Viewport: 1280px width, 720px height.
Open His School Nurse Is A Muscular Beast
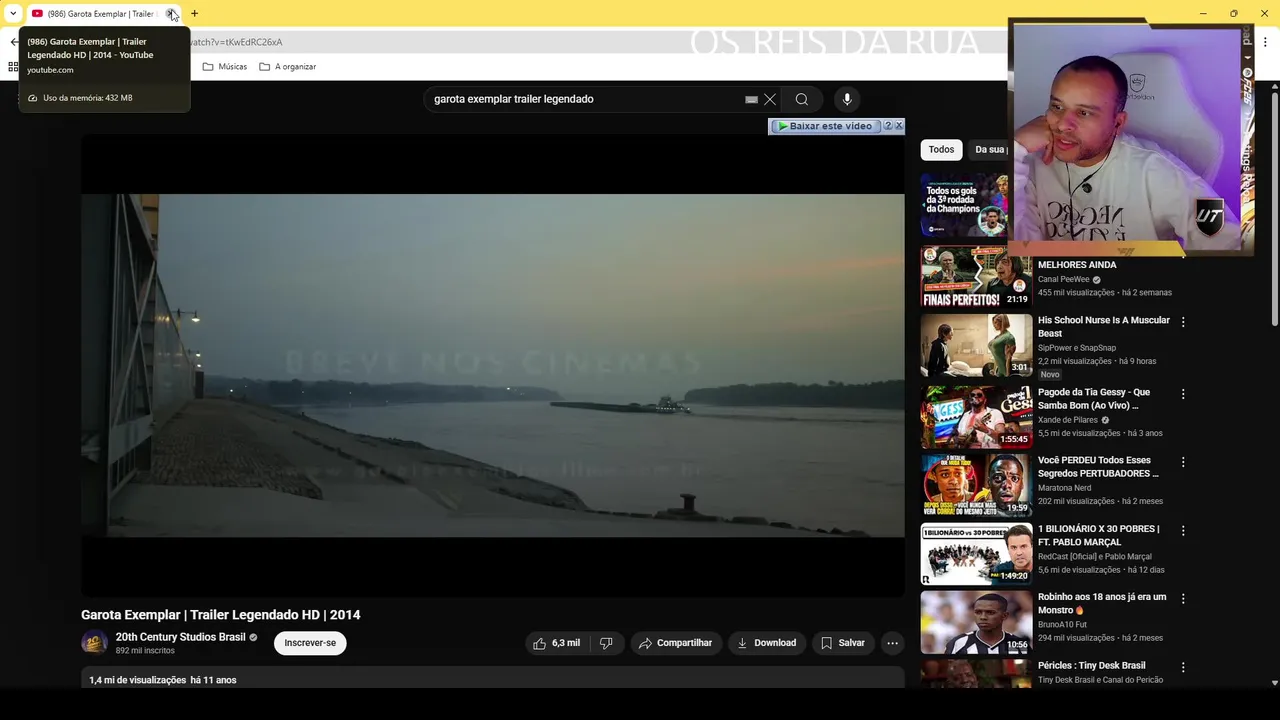[x=1104, y=327]
